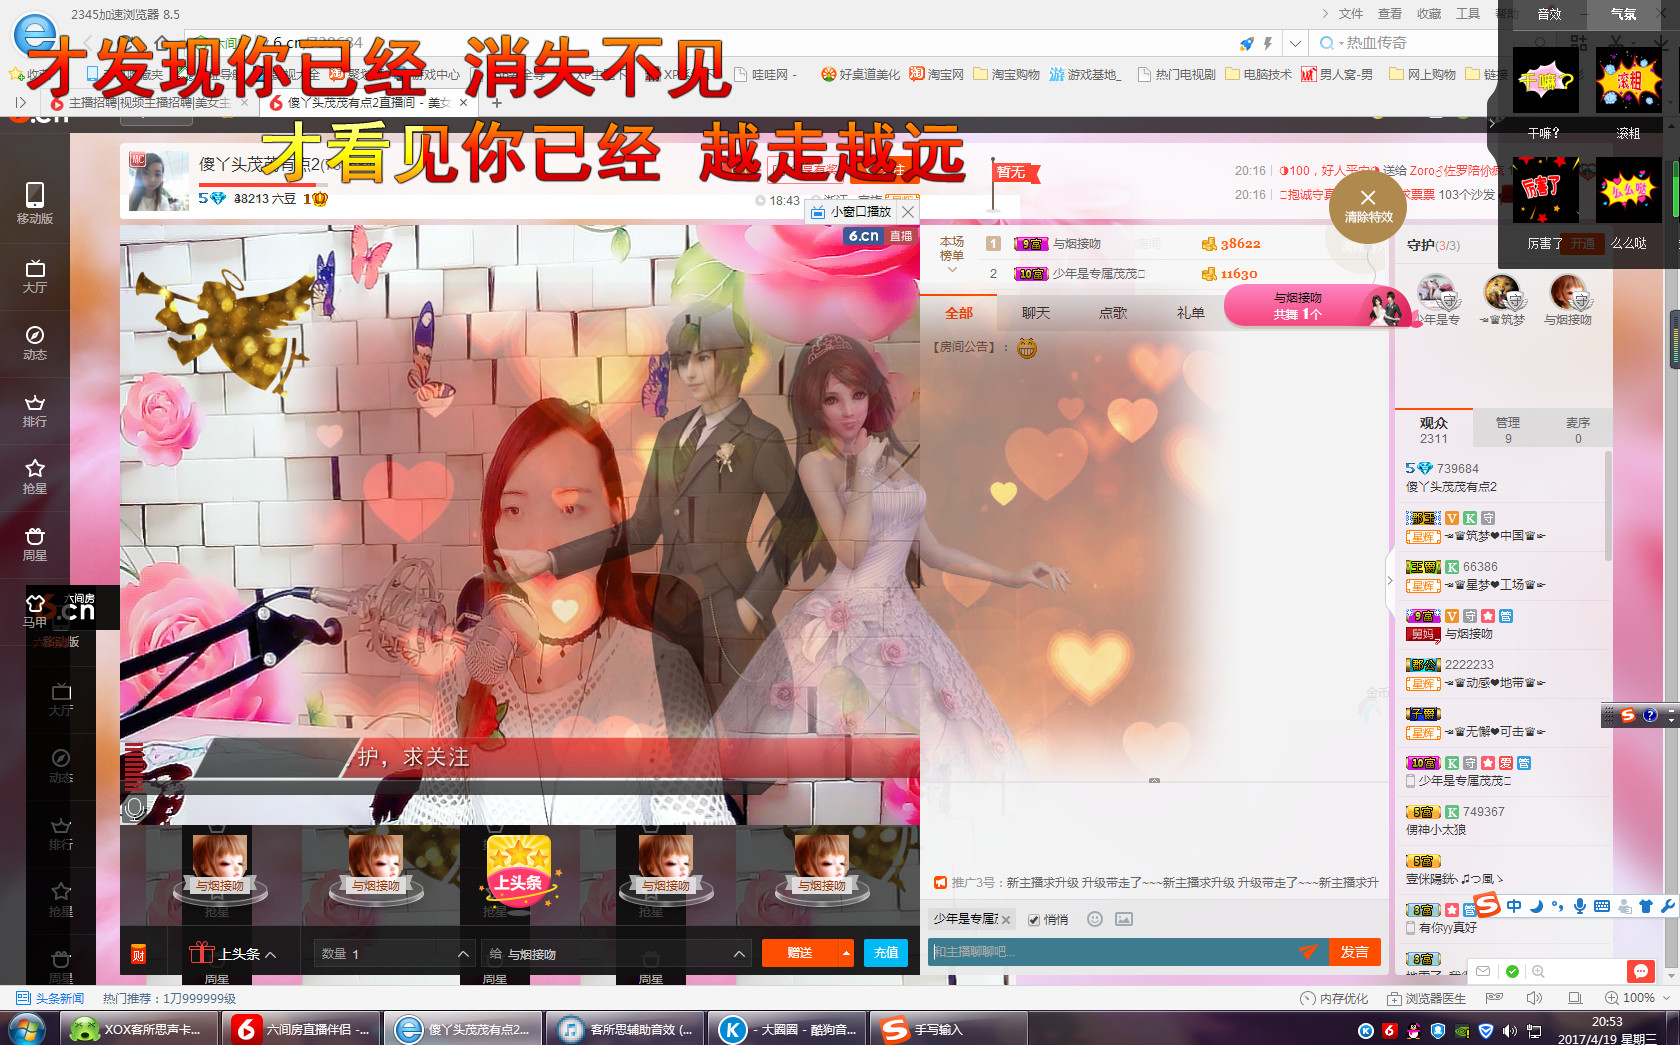The image size is (1680, 1045).
Task: Click the incognito mask icon in status bar
Action: point(1495,998)
